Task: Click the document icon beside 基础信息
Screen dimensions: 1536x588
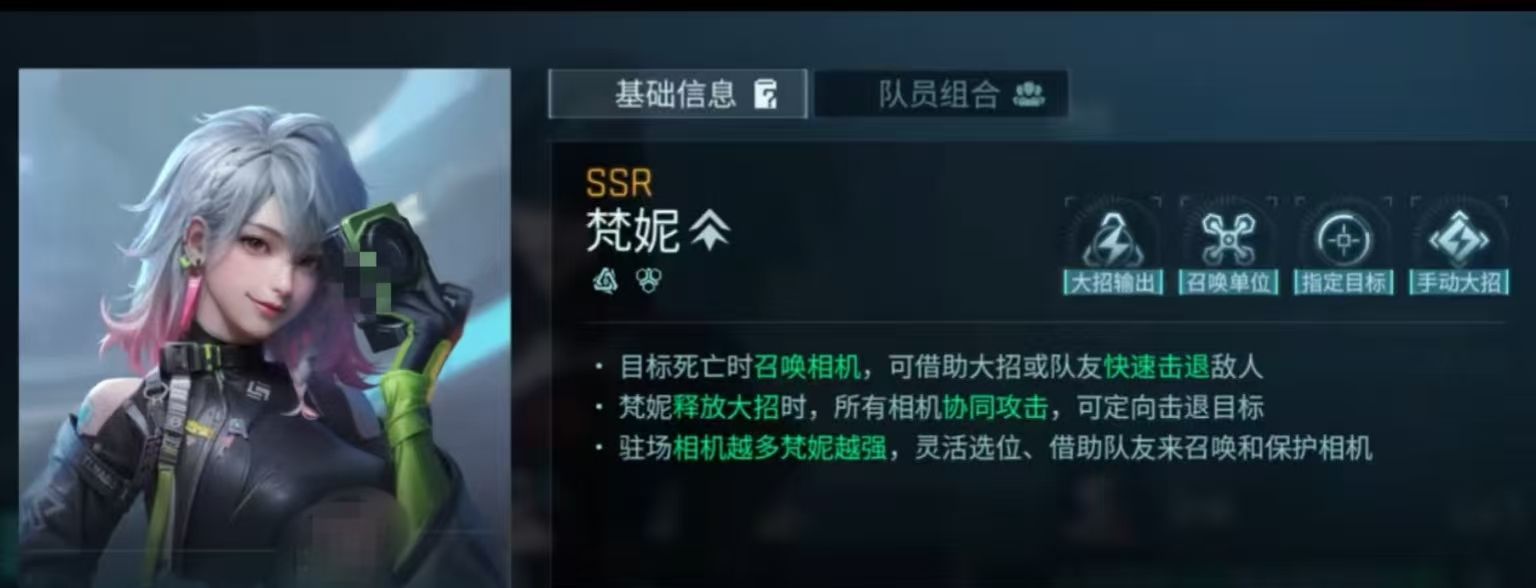Action: click(x=765, y=95)
